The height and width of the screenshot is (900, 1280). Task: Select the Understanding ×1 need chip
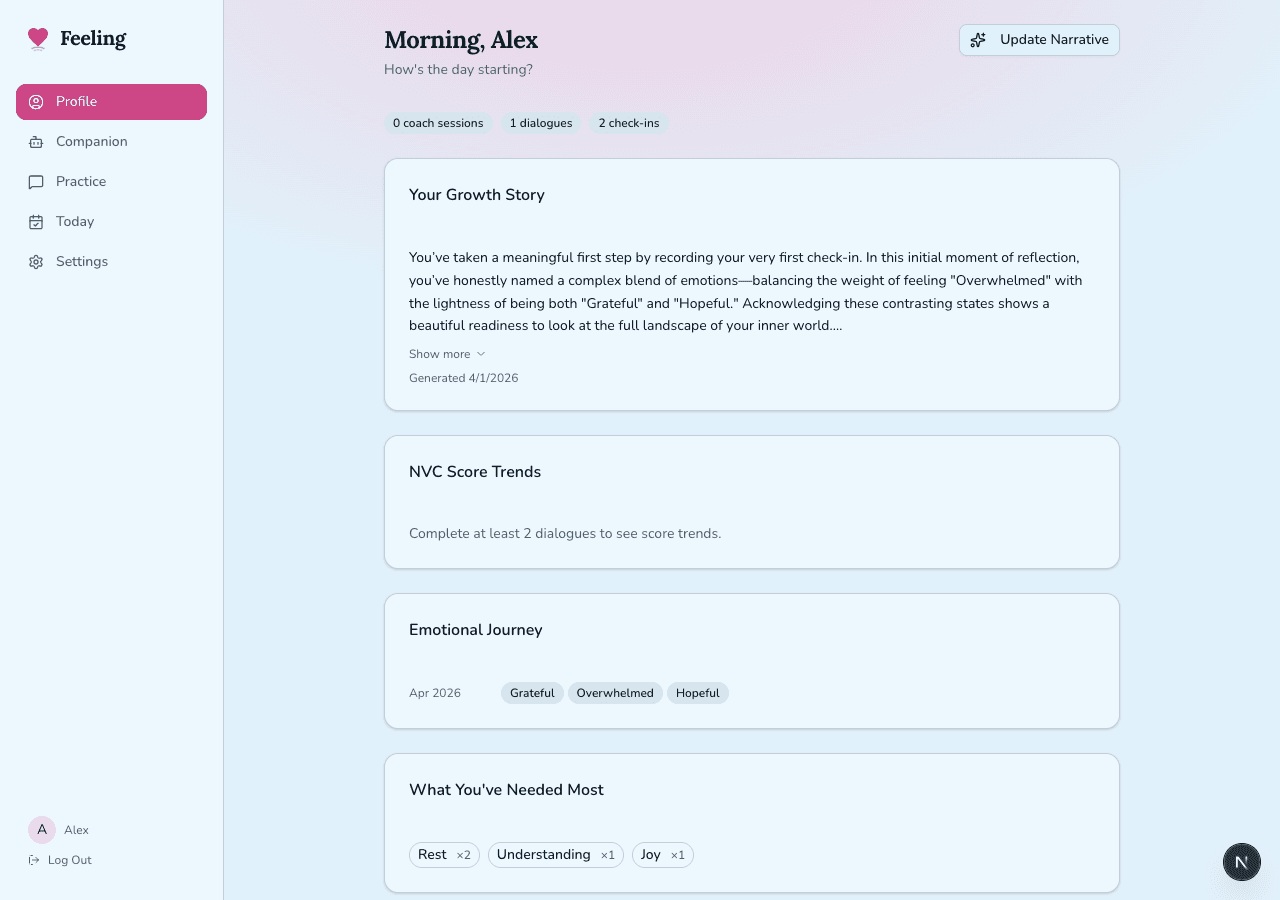coord(555,855)
